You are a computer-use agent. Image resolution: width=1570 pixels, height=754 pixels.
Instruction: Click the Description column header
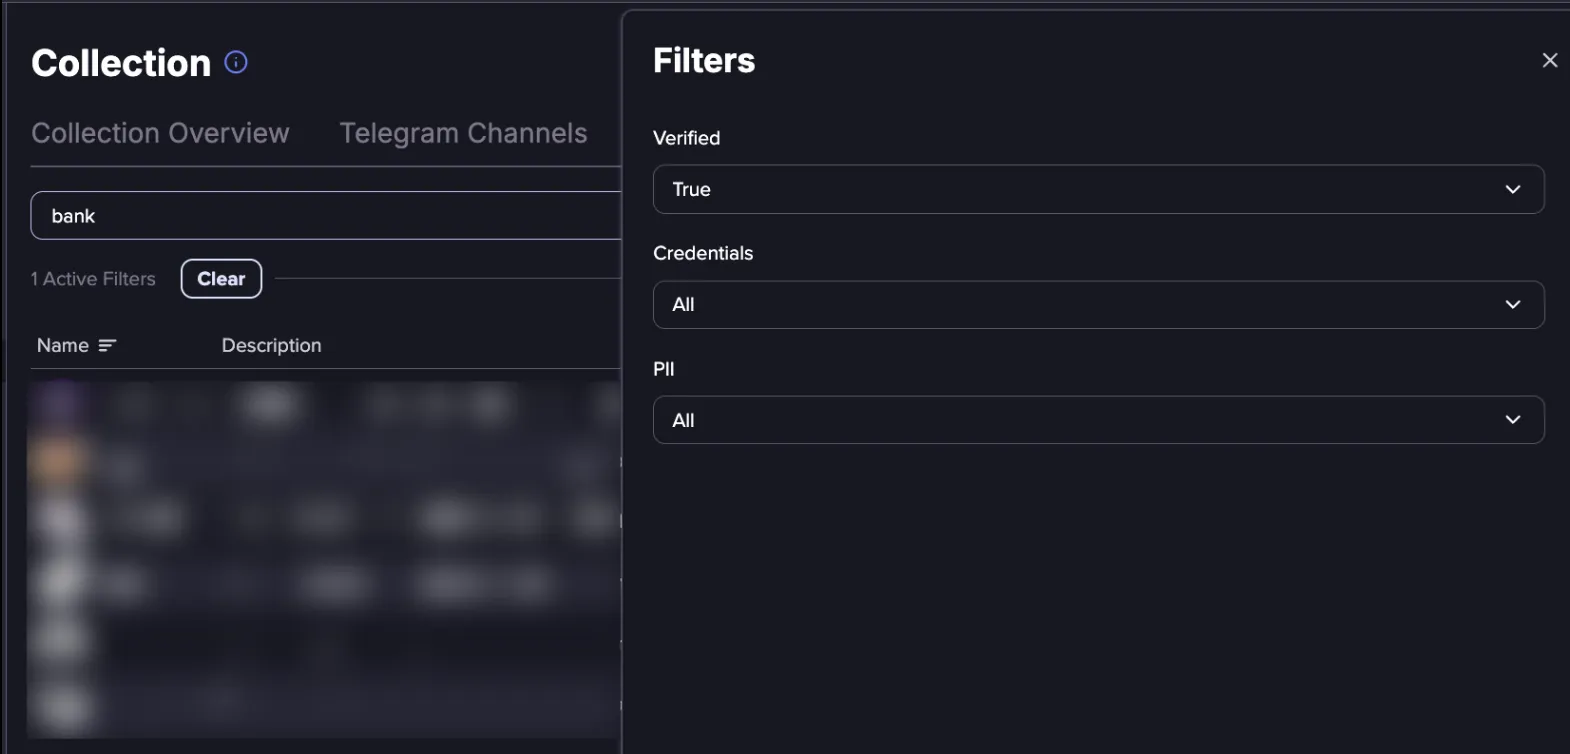[271, 346]
